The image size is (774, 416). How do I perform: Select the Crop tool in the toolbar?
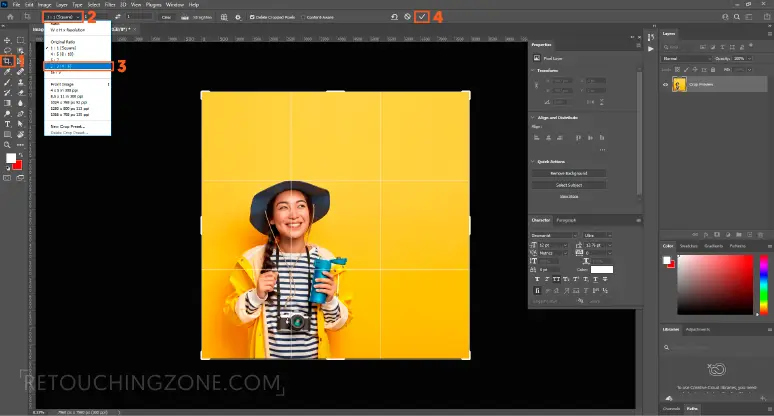[x=7, y=61]
